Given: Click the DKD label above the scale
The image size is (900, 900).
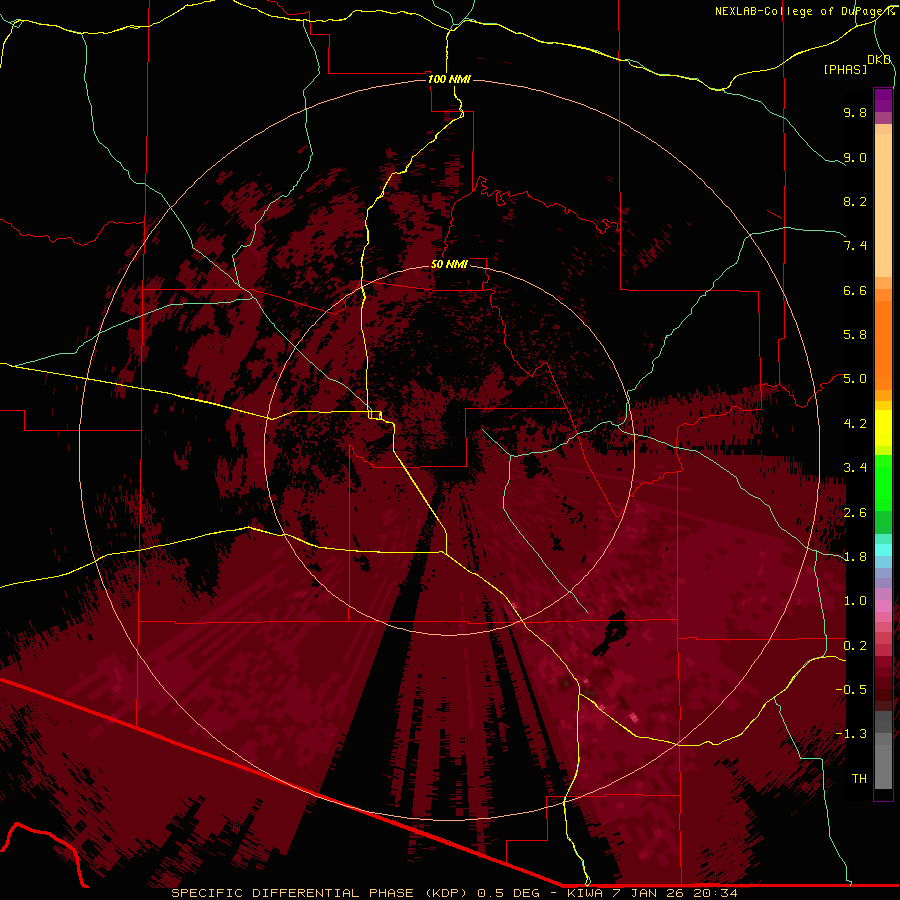Looking at the screenshot, I should click(x=879, y=60).
